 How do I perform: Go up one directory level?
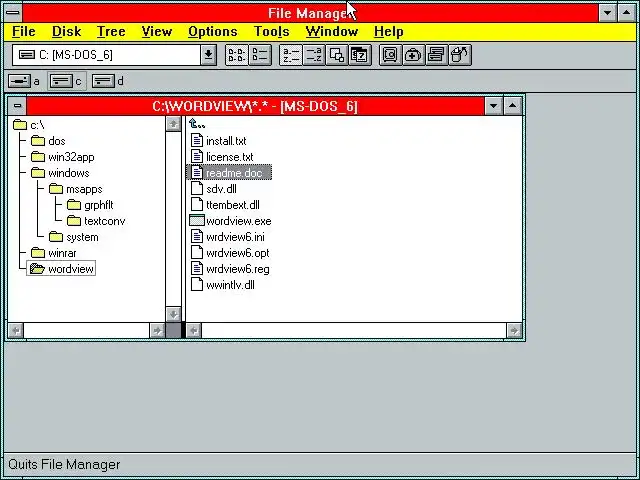pyautogui.click(x=198, y=124)
